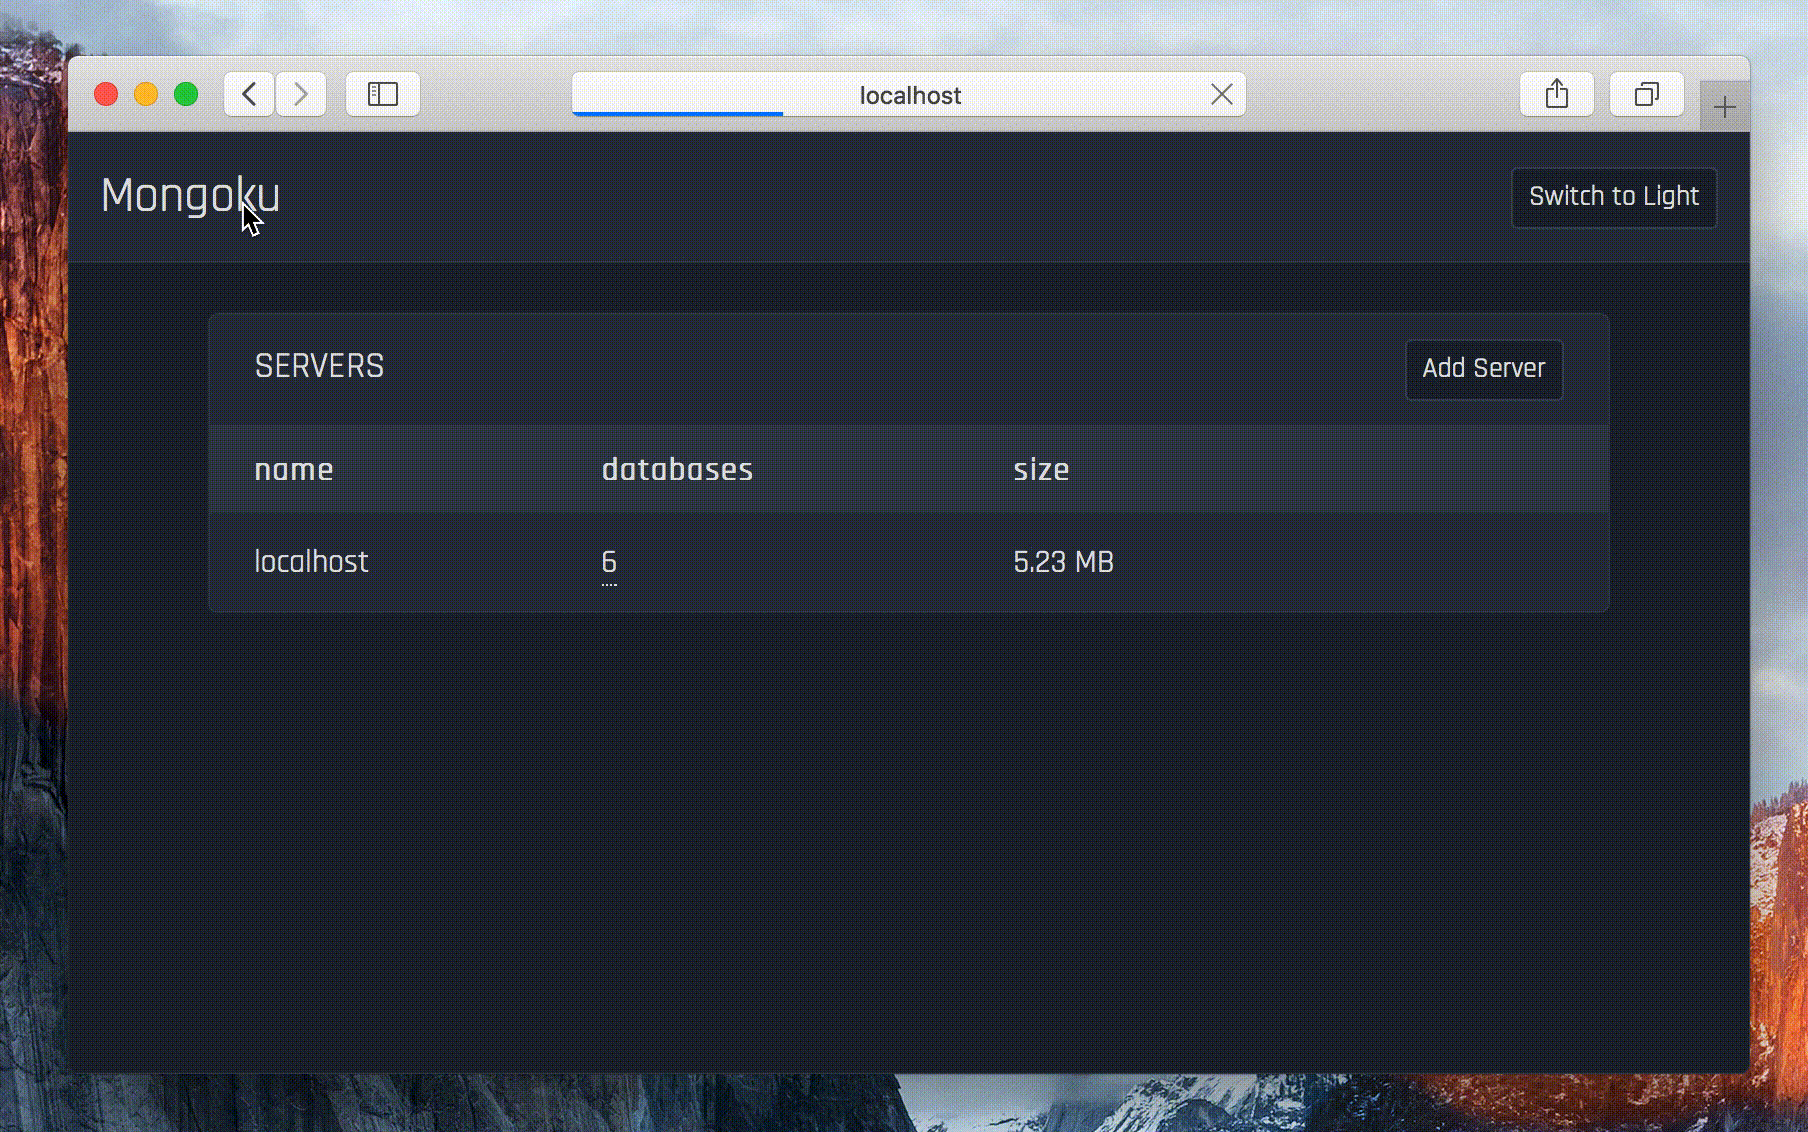The image size is (1808, 1132).
Task: Switch to Light theme
Action: point(1614,197)
